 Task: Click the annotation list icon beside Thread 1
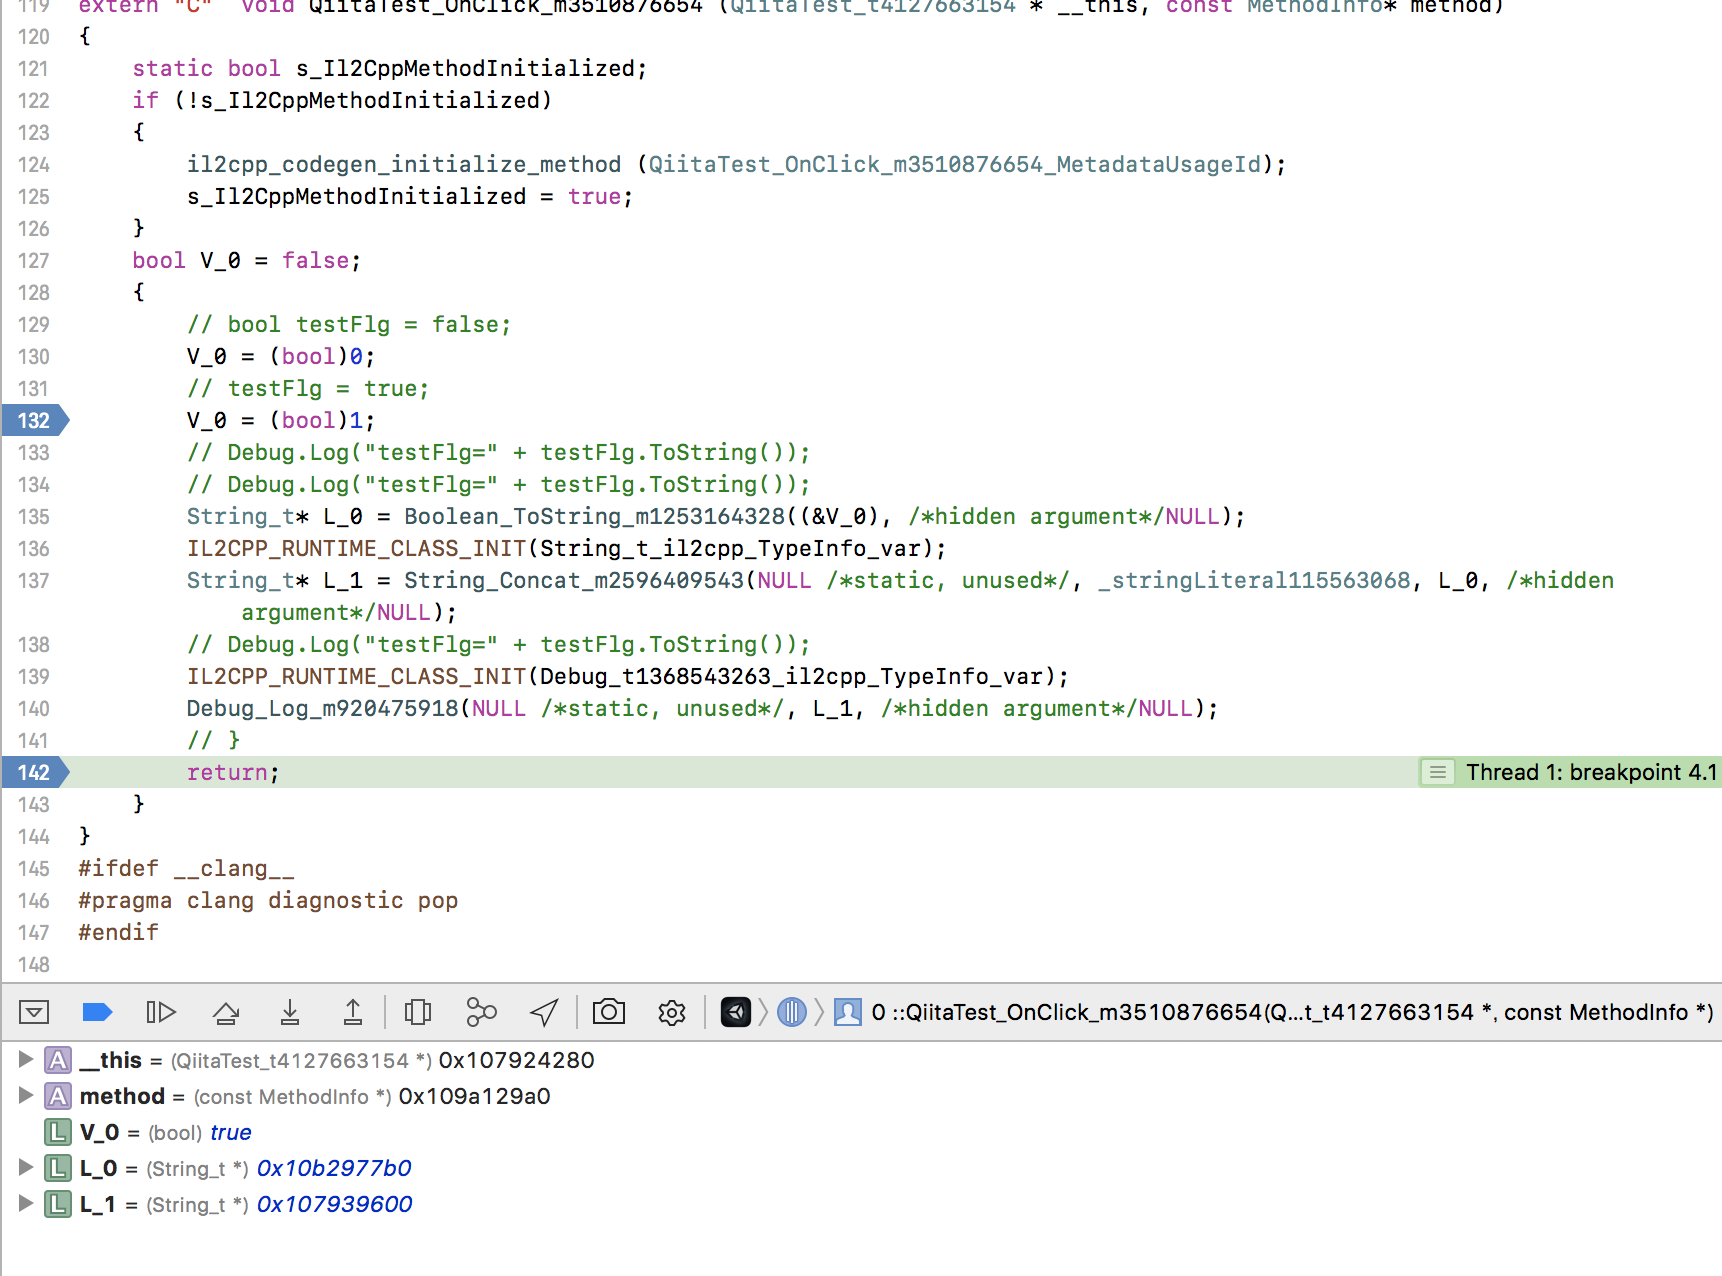click(x=1438, y=772)
